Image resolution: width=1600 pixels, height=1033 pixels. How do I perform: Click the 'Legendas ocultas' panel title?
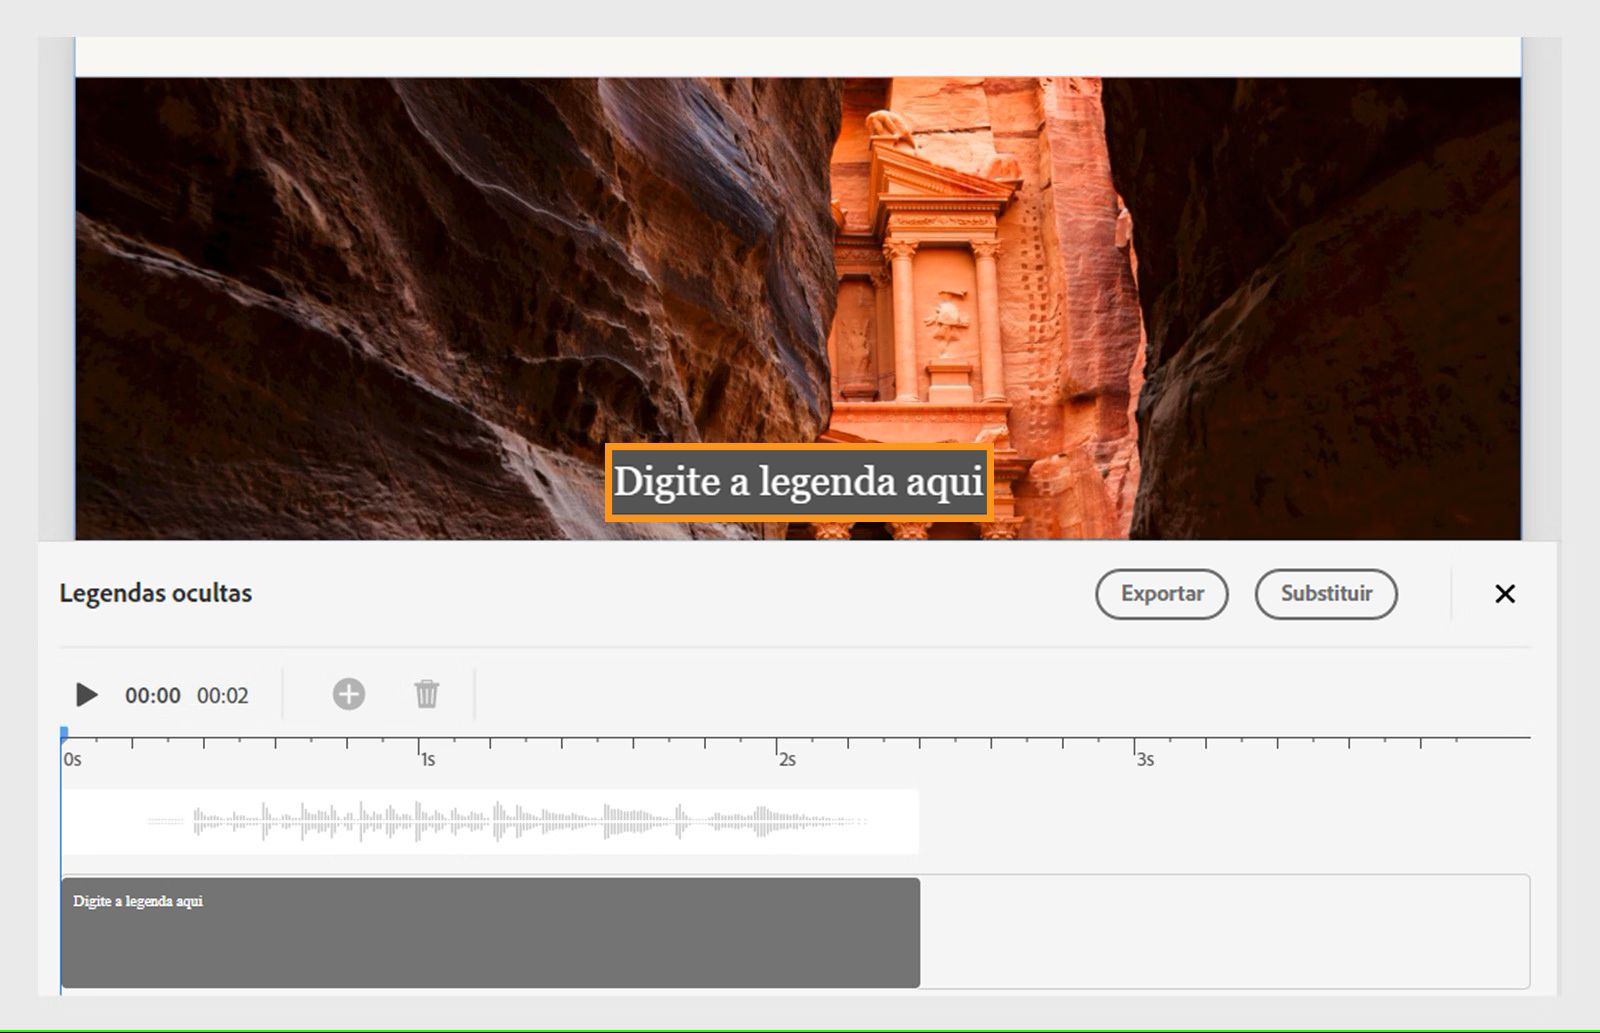tap(156, 593)
